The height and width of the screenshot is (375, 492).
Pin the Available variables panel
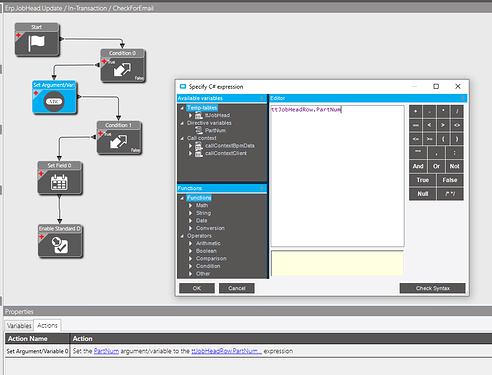click(x=262, y=98)
